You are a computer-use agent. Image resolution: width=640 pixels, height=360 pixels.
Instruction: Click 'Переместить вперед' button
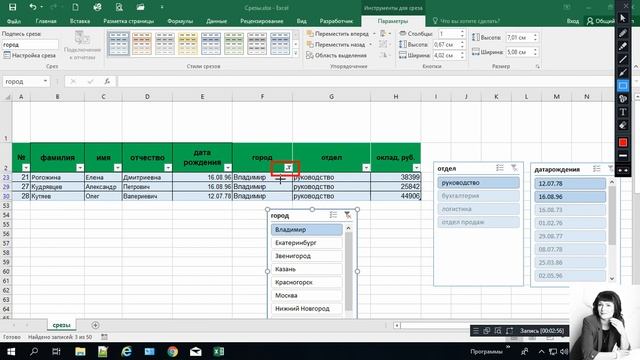[338, 34]
